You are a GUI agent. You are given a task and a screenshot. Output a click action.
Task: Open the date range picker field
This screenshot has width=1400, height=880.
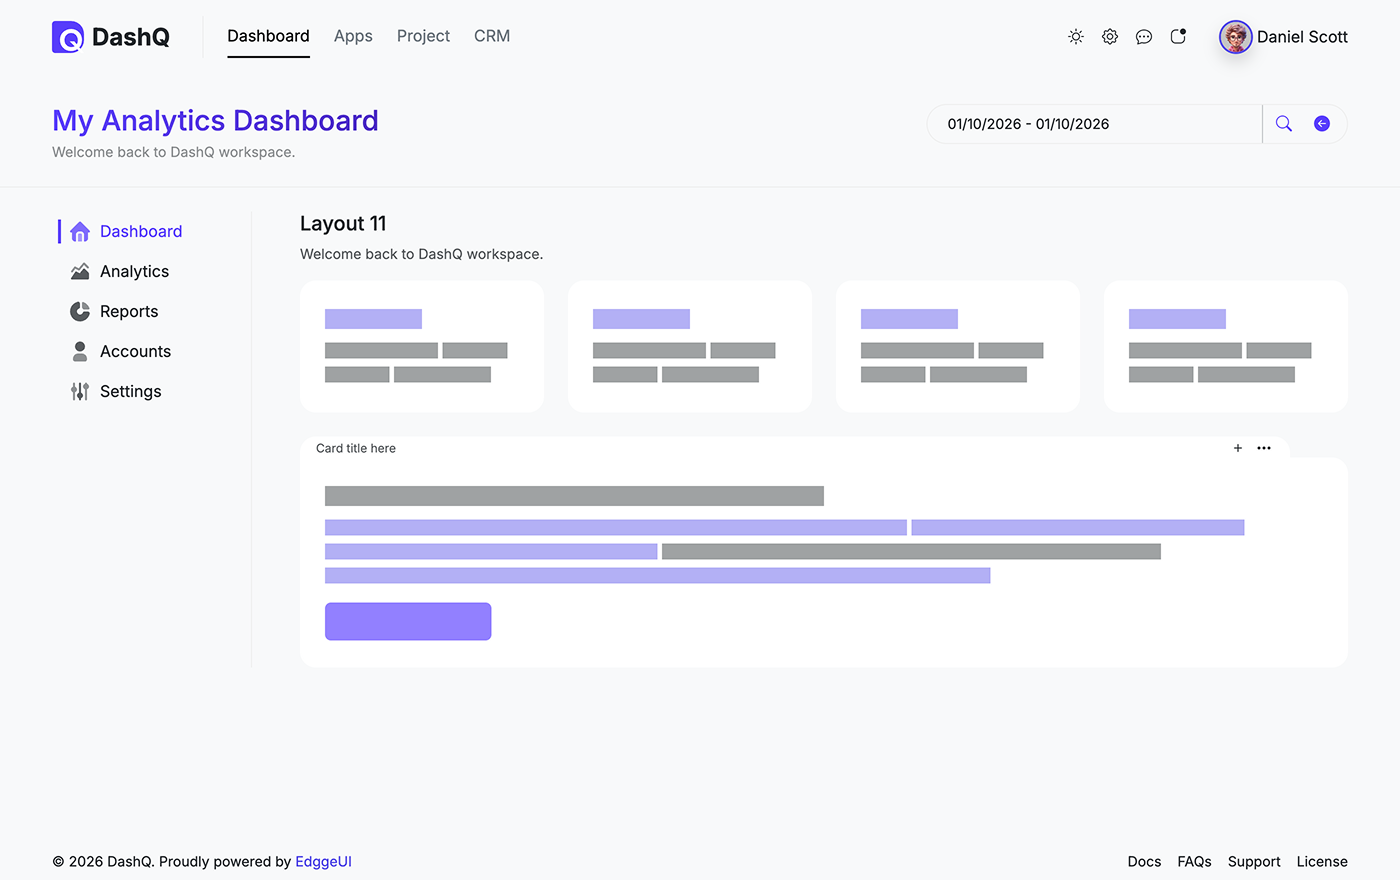click(x=1094, y=123)
